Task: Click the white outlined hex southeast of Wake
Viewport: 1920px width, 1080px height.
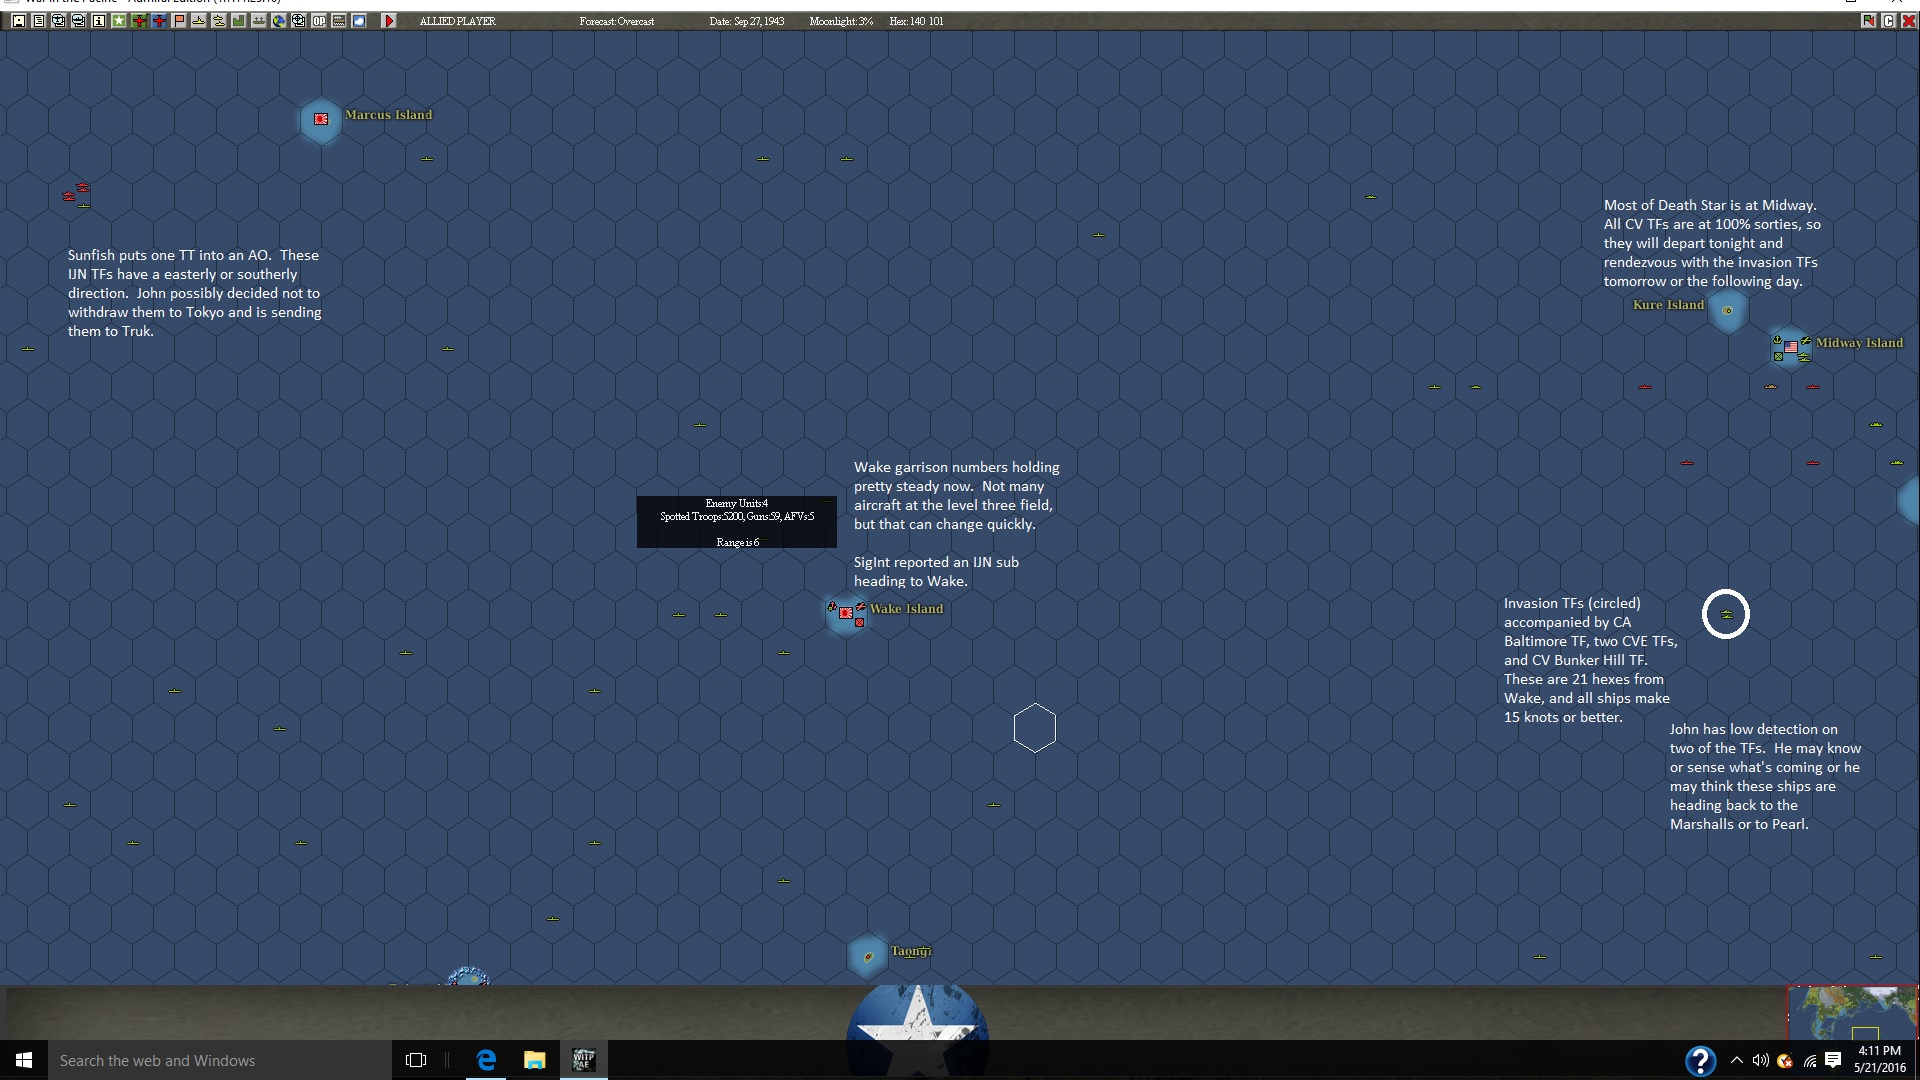Action: [1035, 728]
